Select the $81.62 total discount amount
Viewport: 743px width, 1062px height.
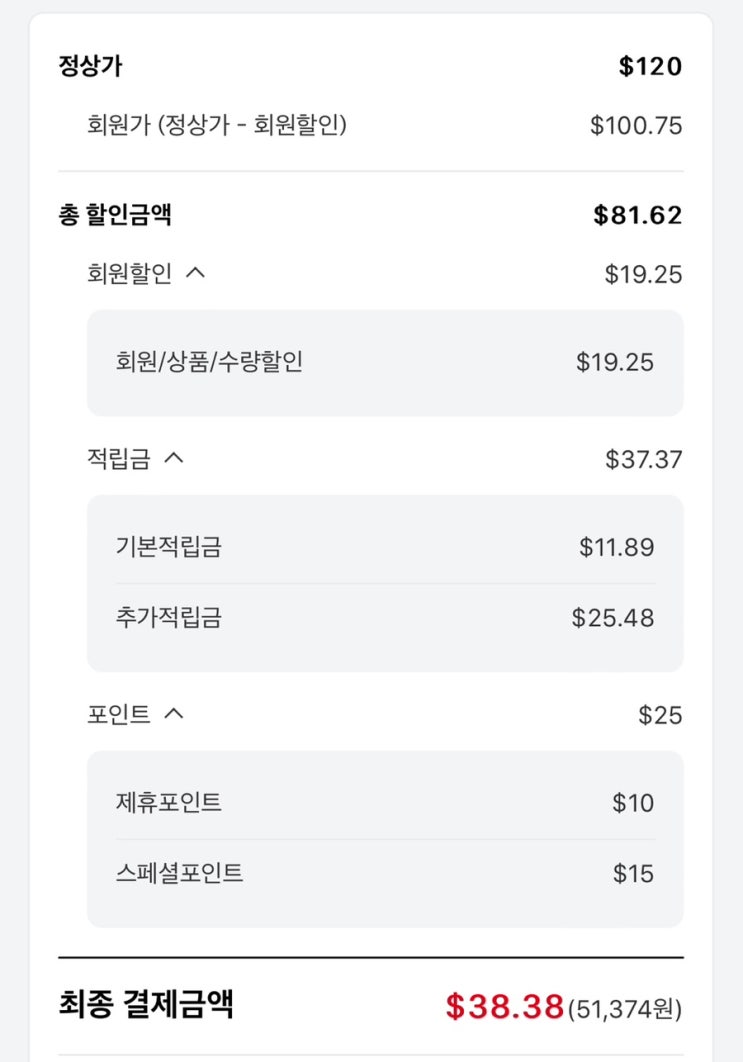click(637, 215)
